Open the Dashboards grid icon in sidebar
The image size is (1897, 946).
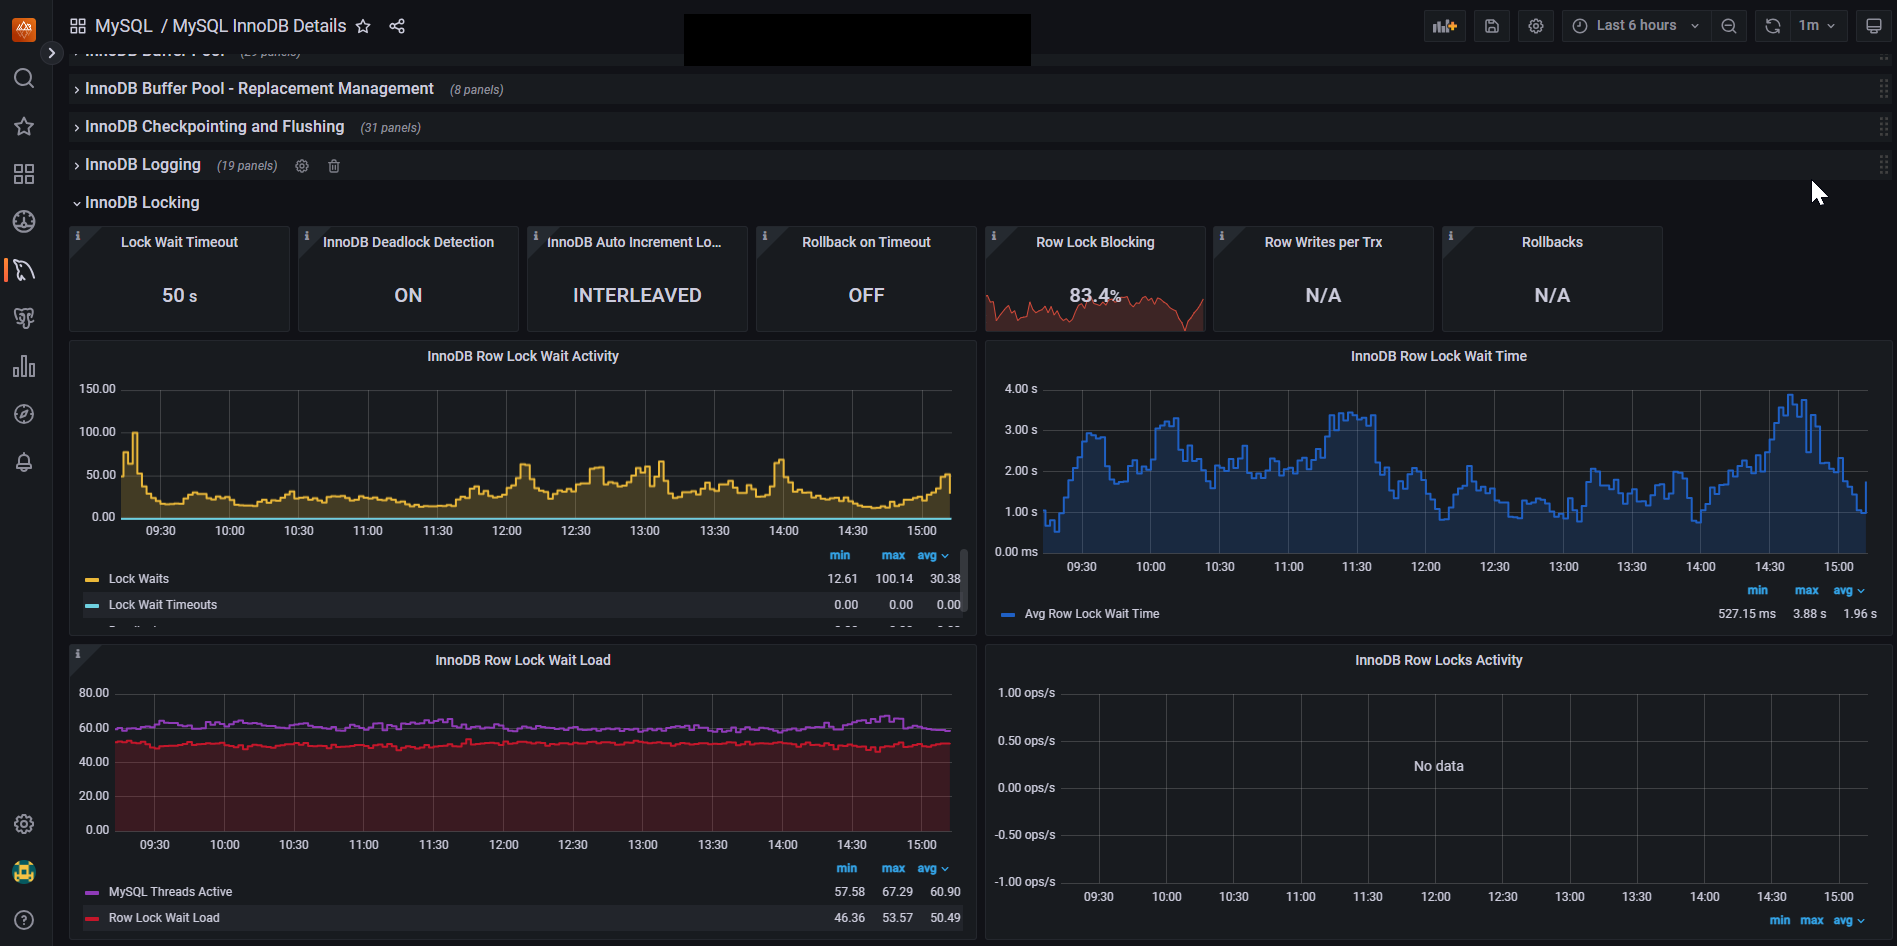[24, 174]
